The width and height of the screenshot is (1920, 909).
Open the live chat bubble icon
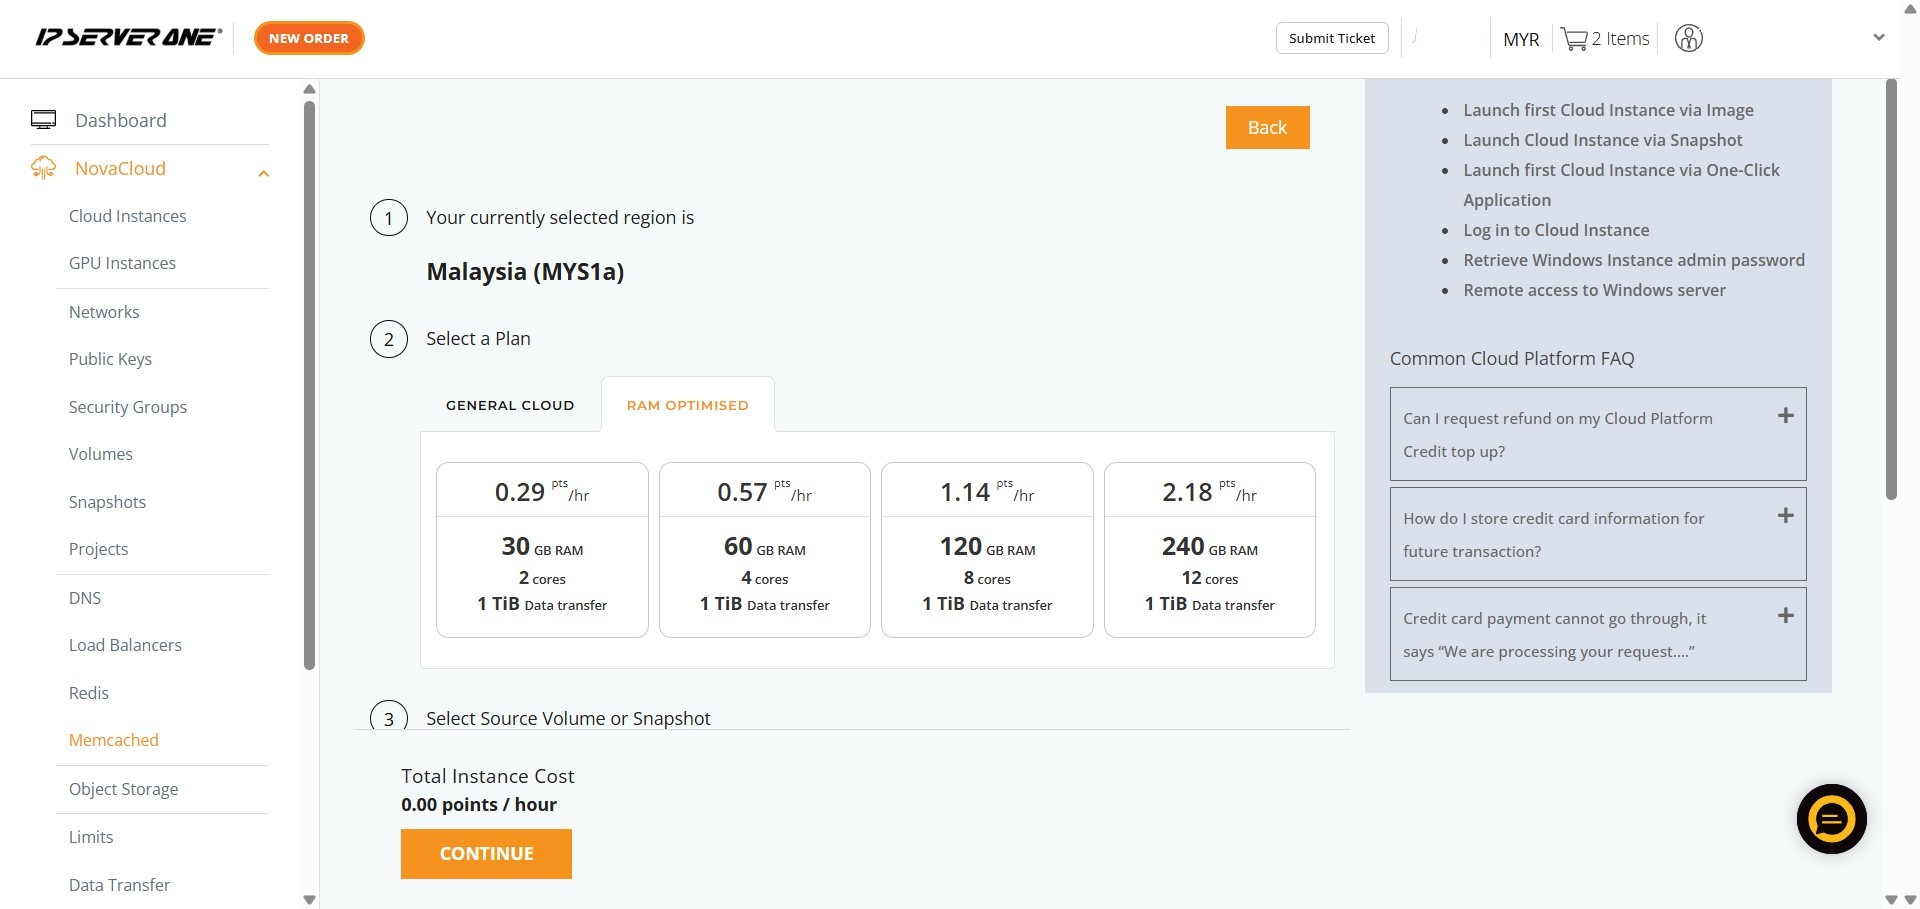[x=1831, y=819]
